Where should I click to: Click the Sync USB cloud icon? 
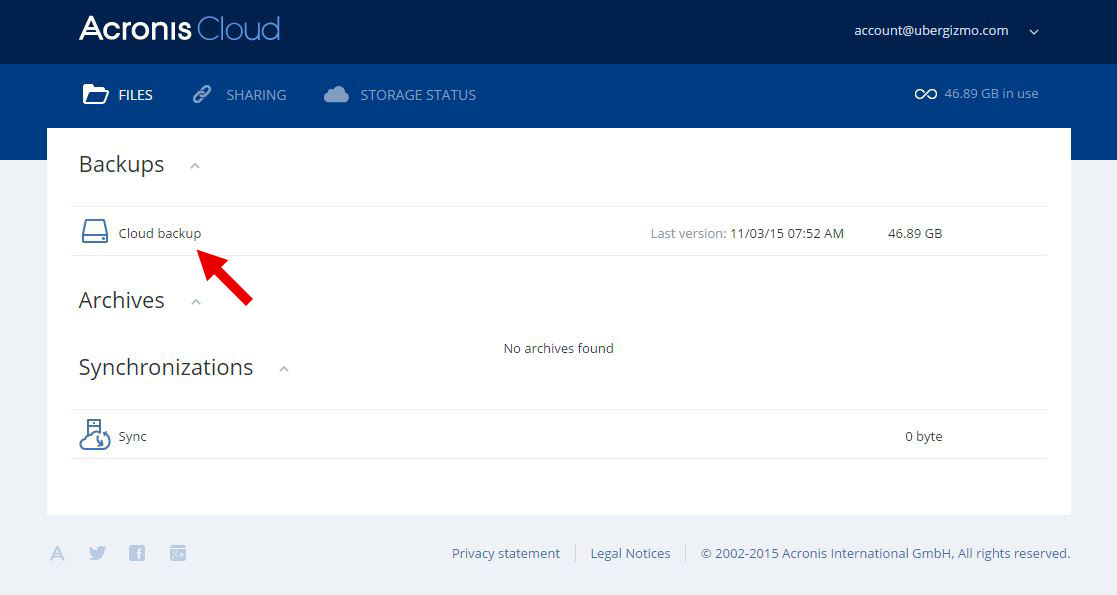point(95,435)
